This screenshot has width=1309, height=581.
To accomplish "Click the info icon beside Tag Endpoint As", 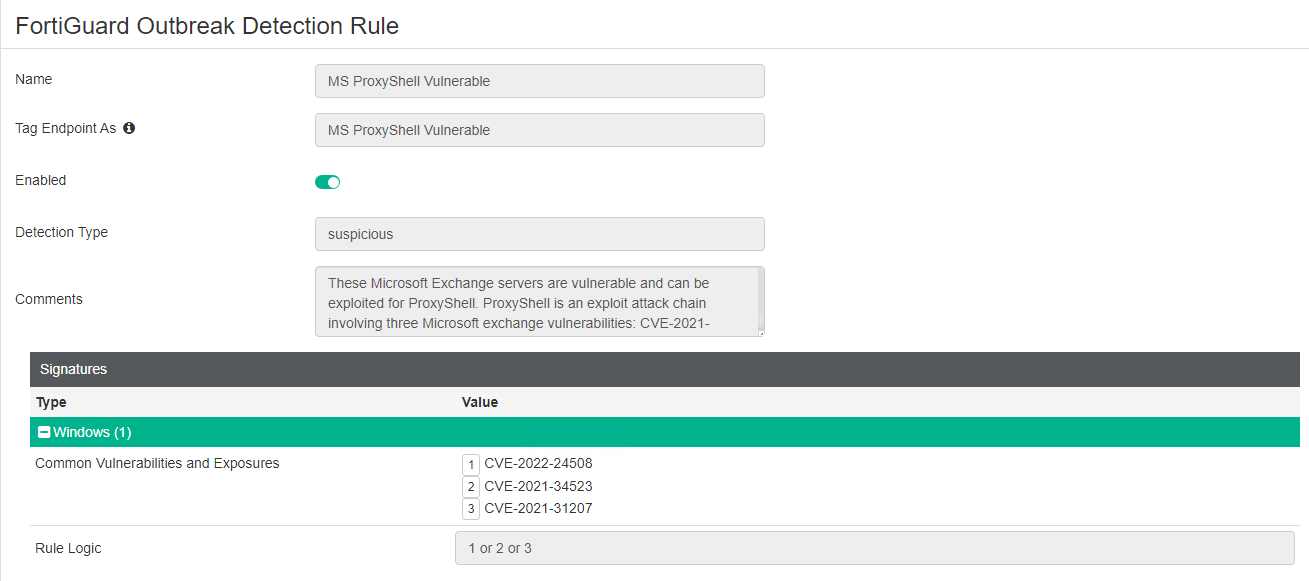I will [130, 128].
